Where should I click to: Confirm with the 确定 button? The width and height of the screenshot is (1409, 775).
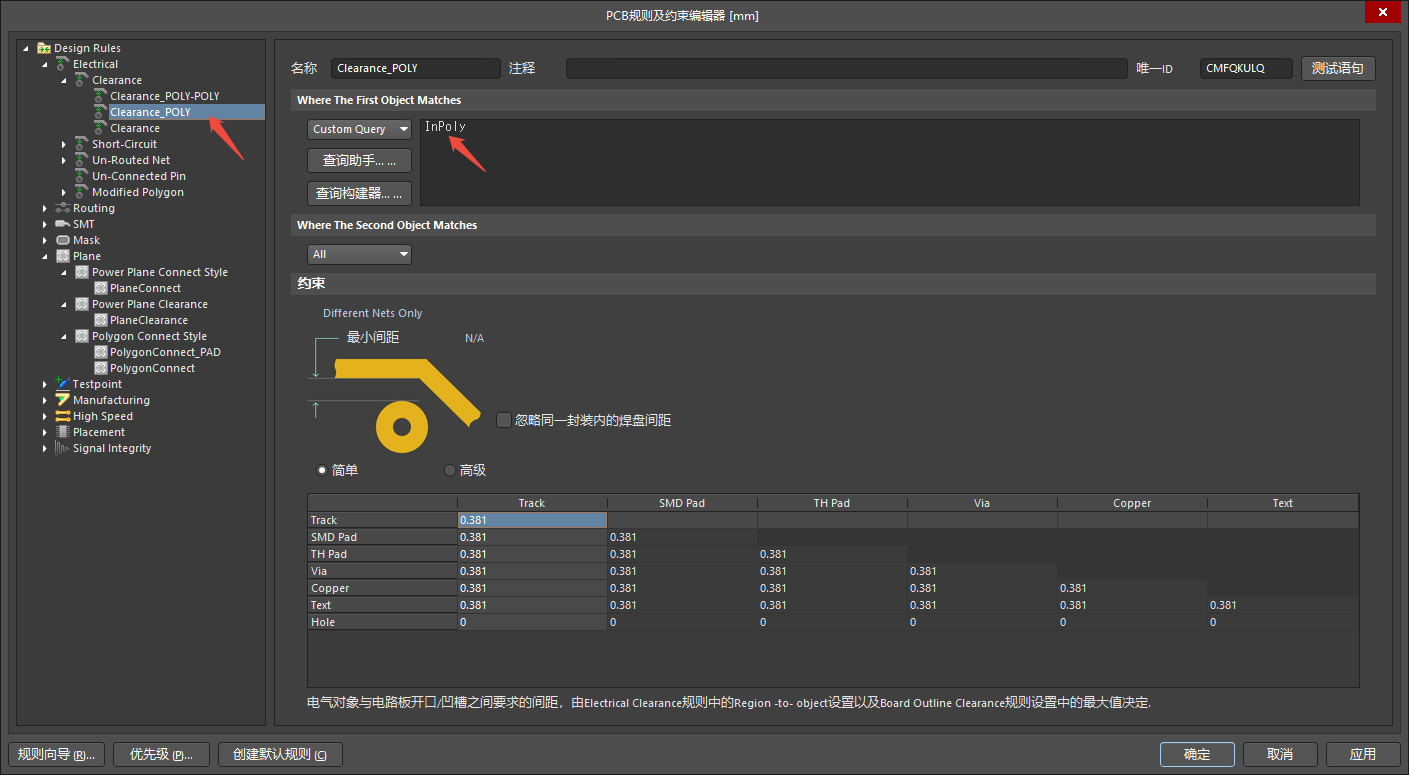[x=1197, y=754]
